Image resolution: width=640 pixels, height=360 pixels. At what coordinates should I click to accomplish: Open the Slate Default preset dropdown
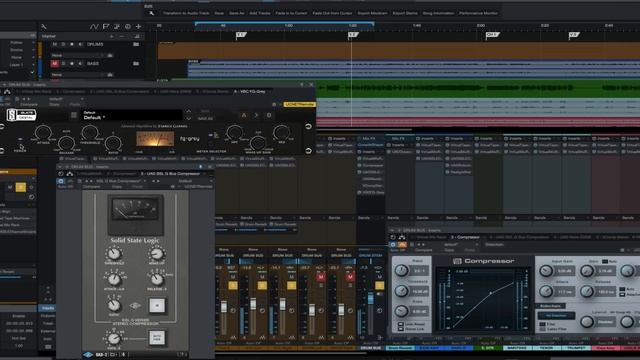pyautogui.click(x=131, y=115)
